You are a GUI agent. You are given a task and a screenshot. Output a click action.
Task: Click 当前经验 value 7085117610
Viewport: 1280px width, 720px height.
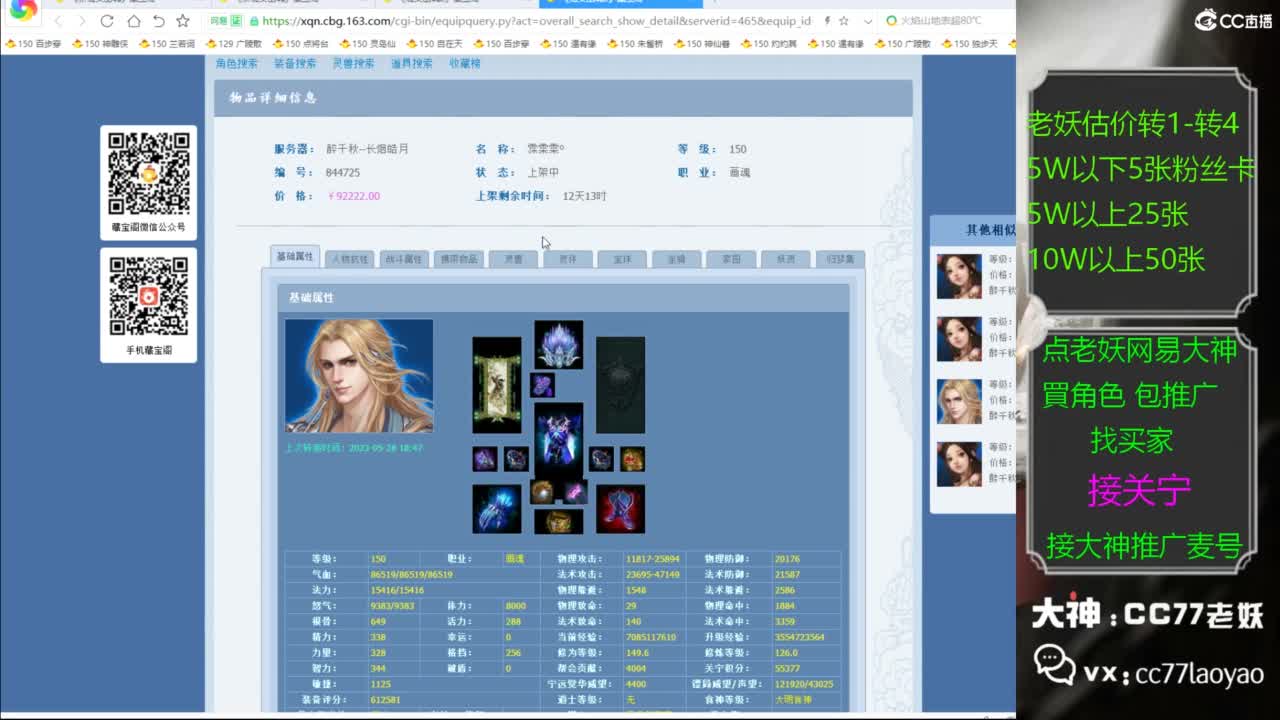(x=651, y=637)
